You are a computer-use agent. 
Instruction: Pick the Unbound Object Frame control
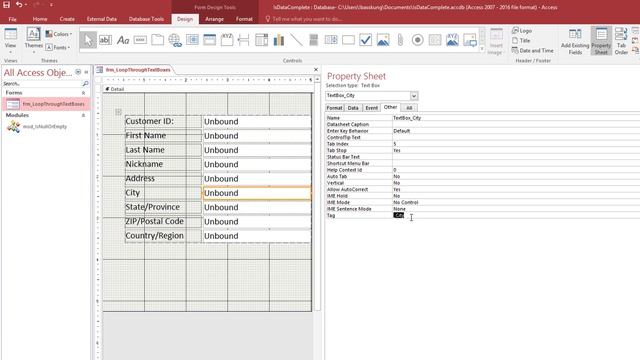(383, 40)
